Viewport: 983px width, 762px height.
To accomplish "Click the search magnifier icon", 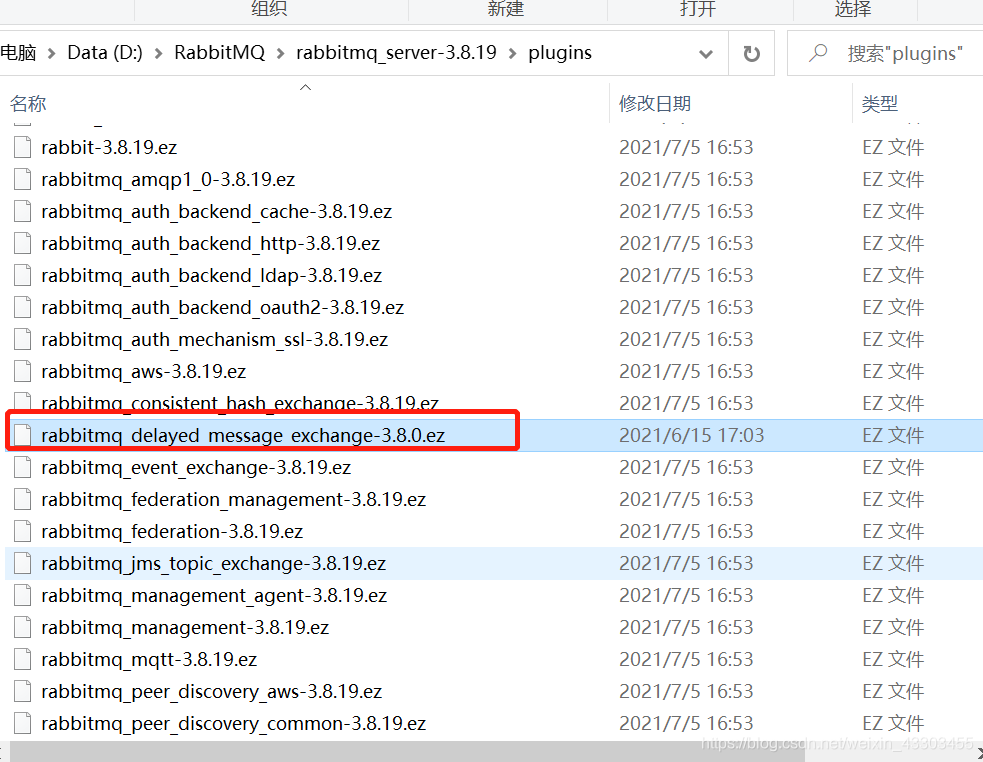I will coord(817,53).
